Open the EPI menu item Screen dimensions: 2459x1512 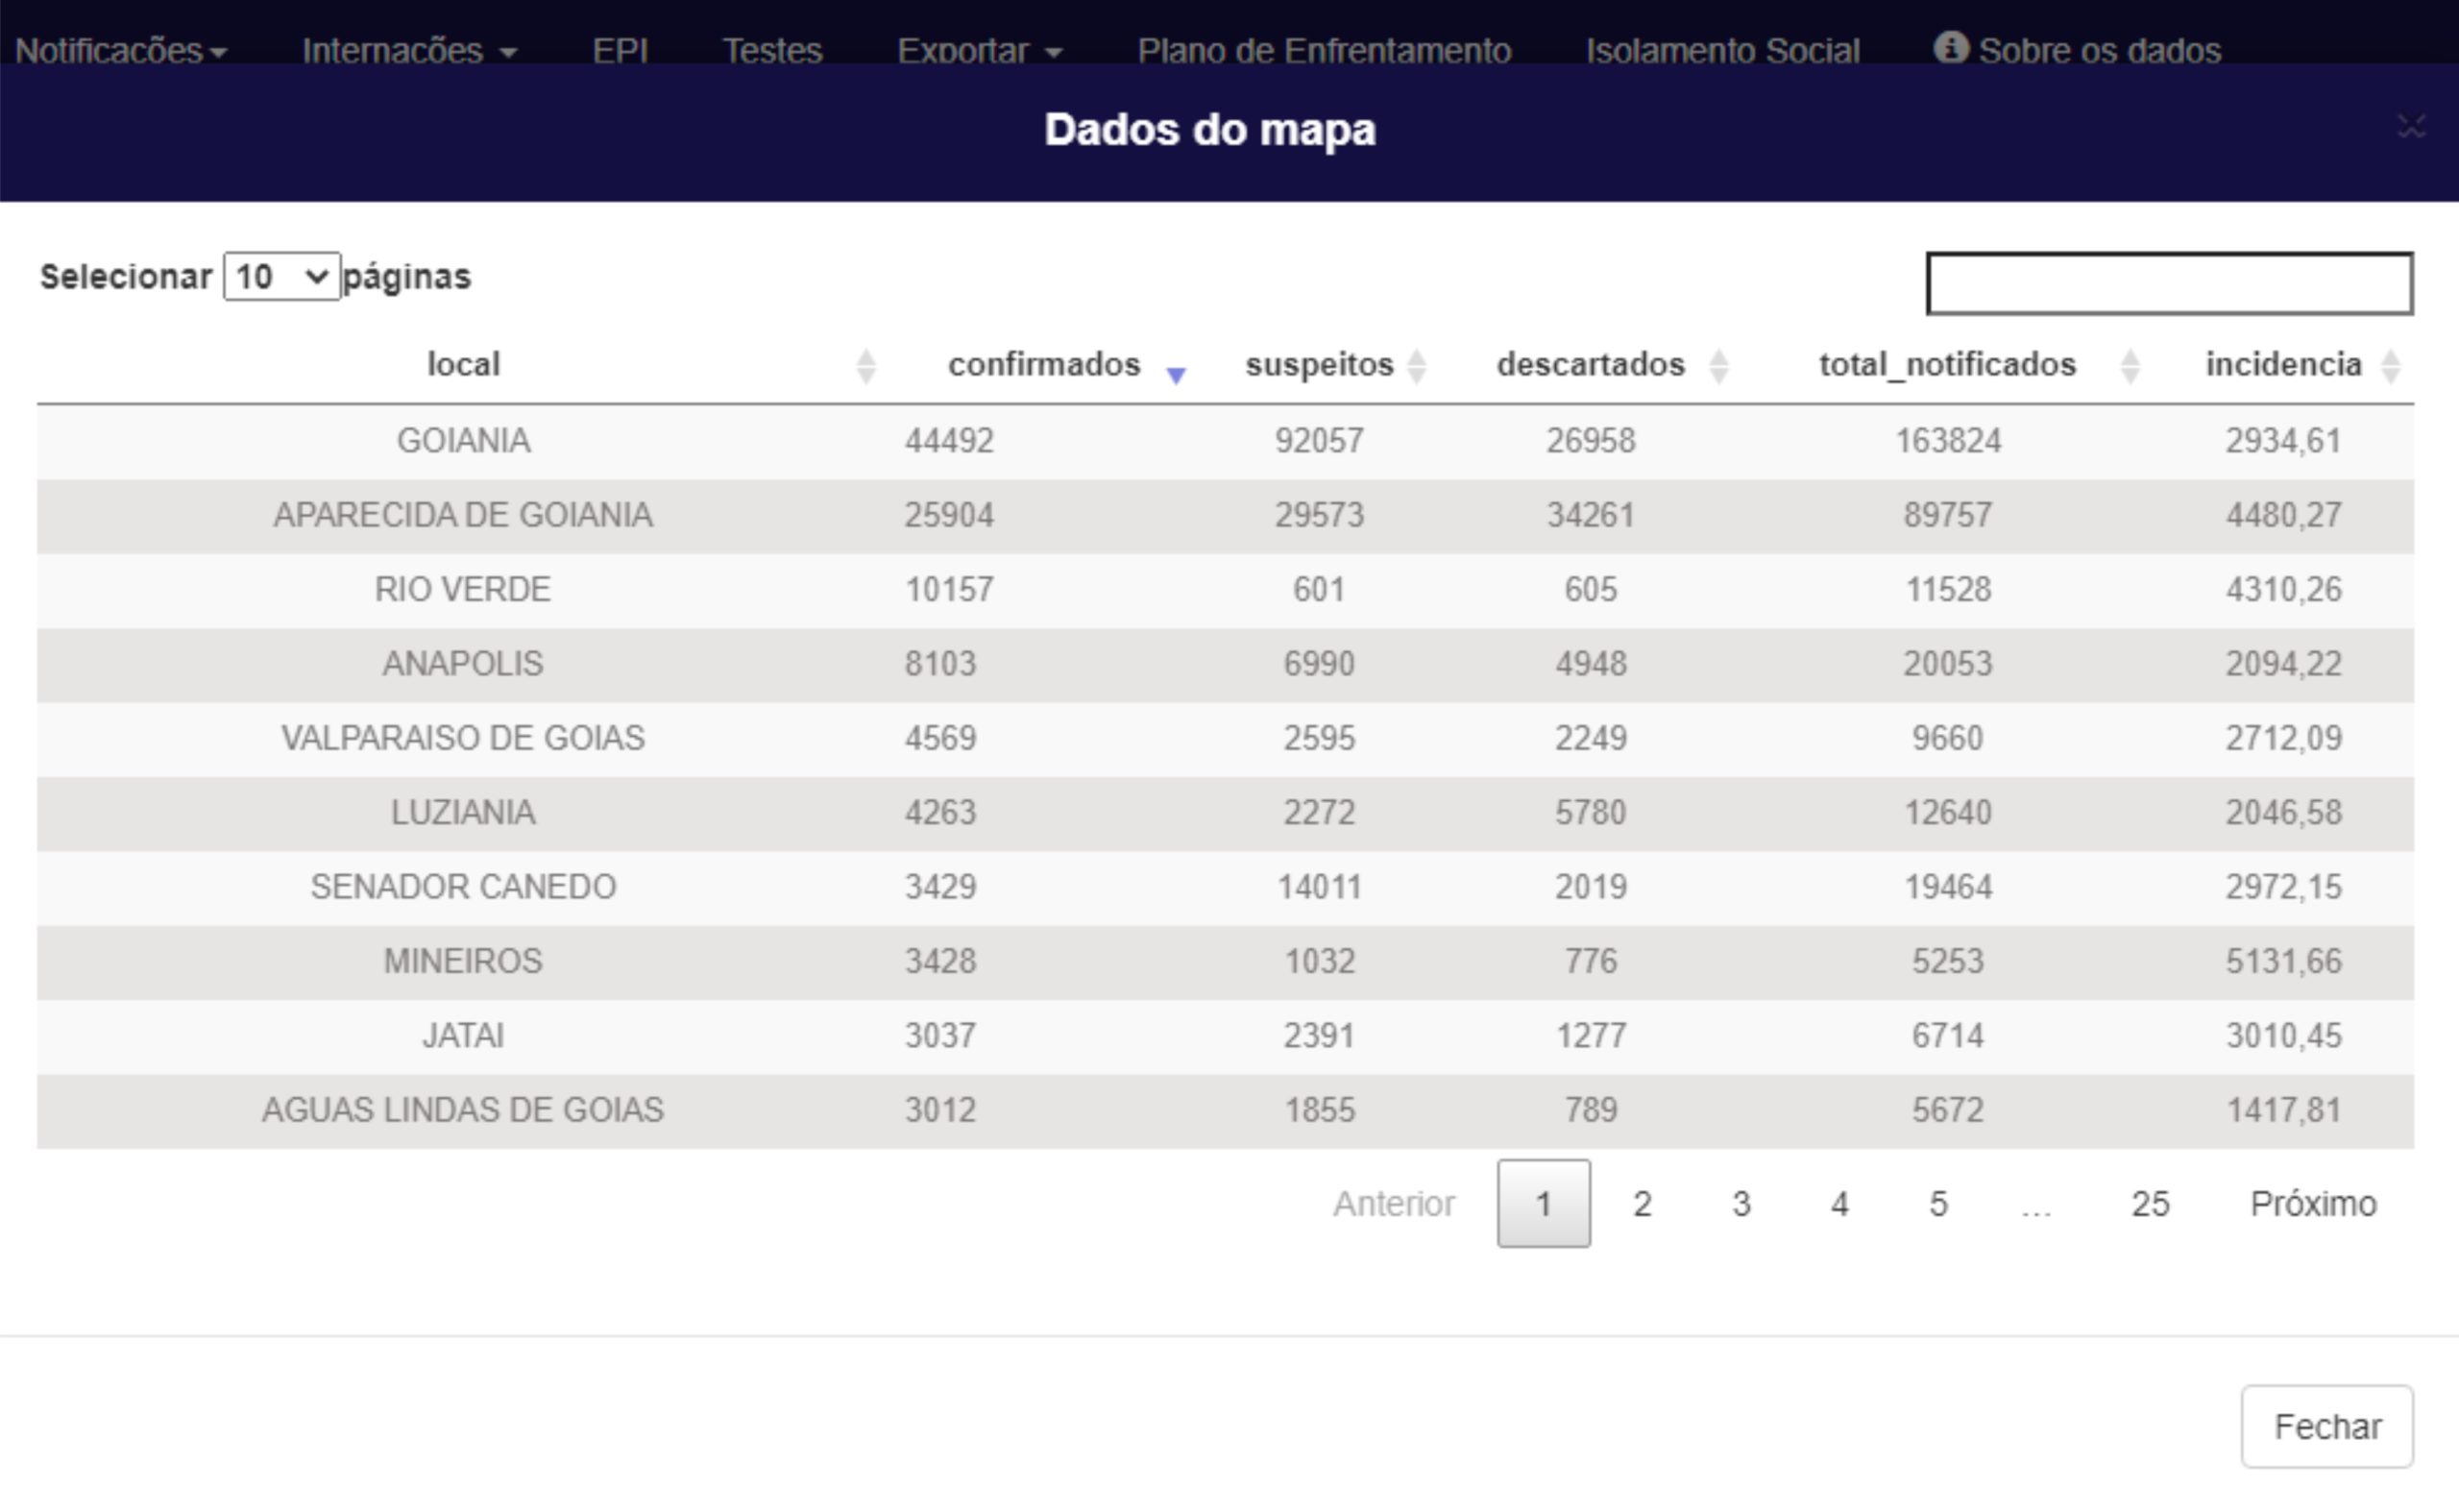pyautogui.click(x=620, y=50)
